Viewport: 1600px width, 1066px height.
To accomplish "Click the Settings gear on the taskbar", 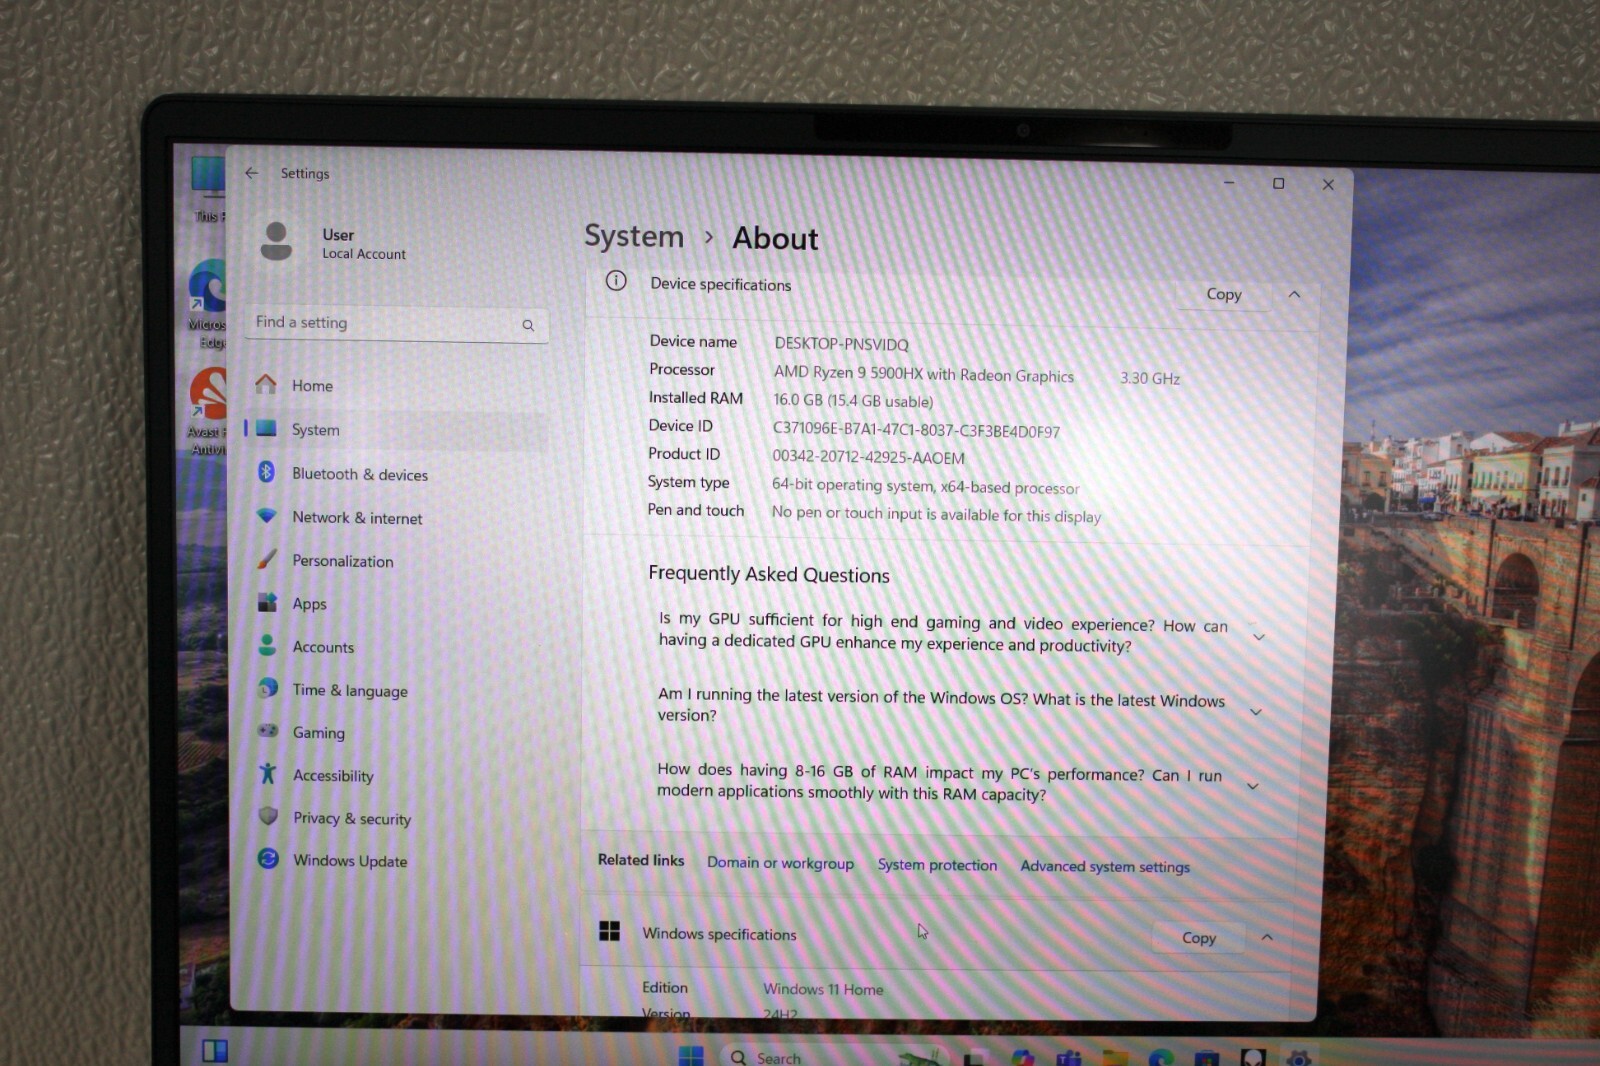I will (x=1299, y=1057).
